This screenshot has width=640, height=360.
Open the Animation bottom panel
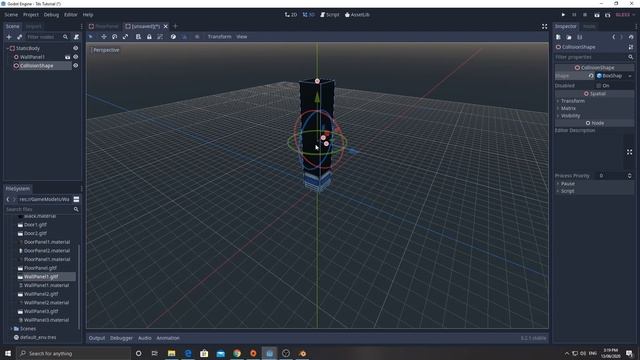[168, 338]
